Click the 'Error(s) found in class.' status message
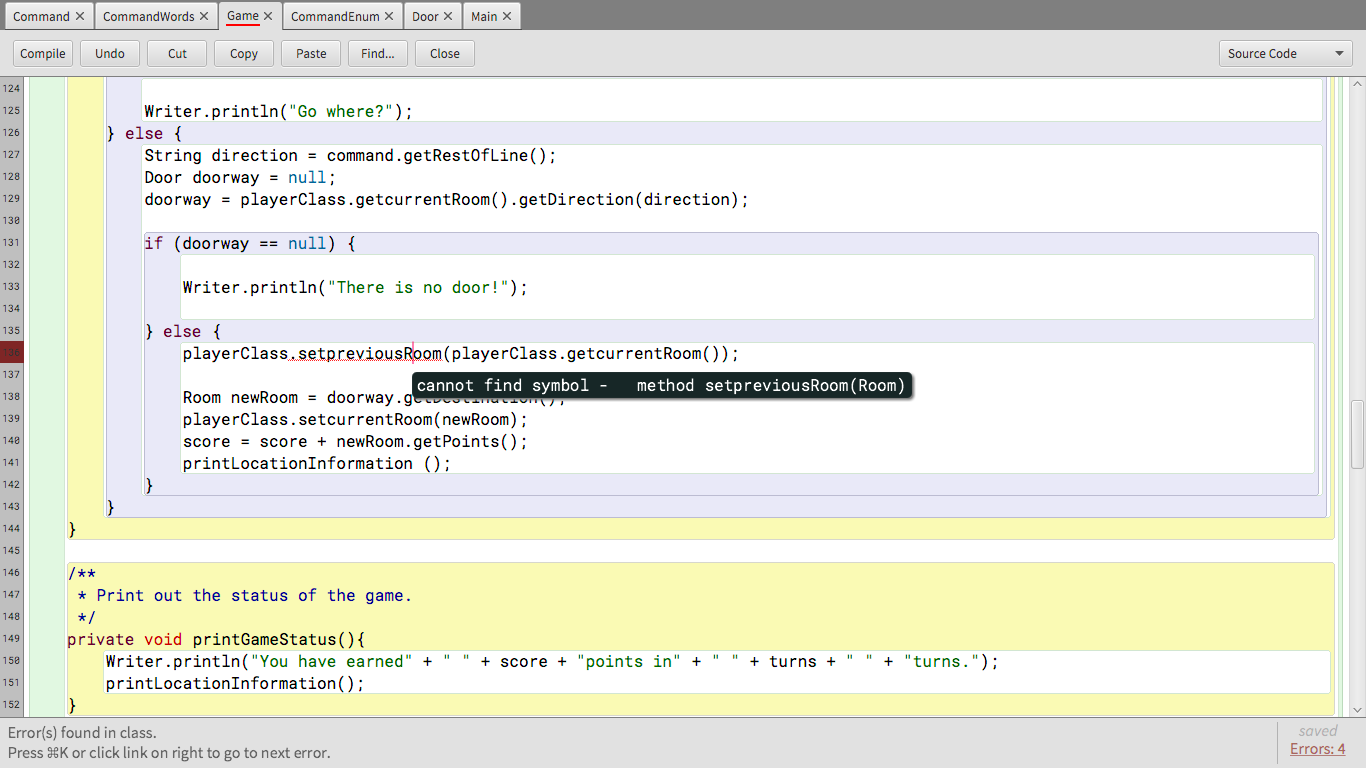Image resolution: width=1366 pixels, height=768 pixels. coord(82,732)
